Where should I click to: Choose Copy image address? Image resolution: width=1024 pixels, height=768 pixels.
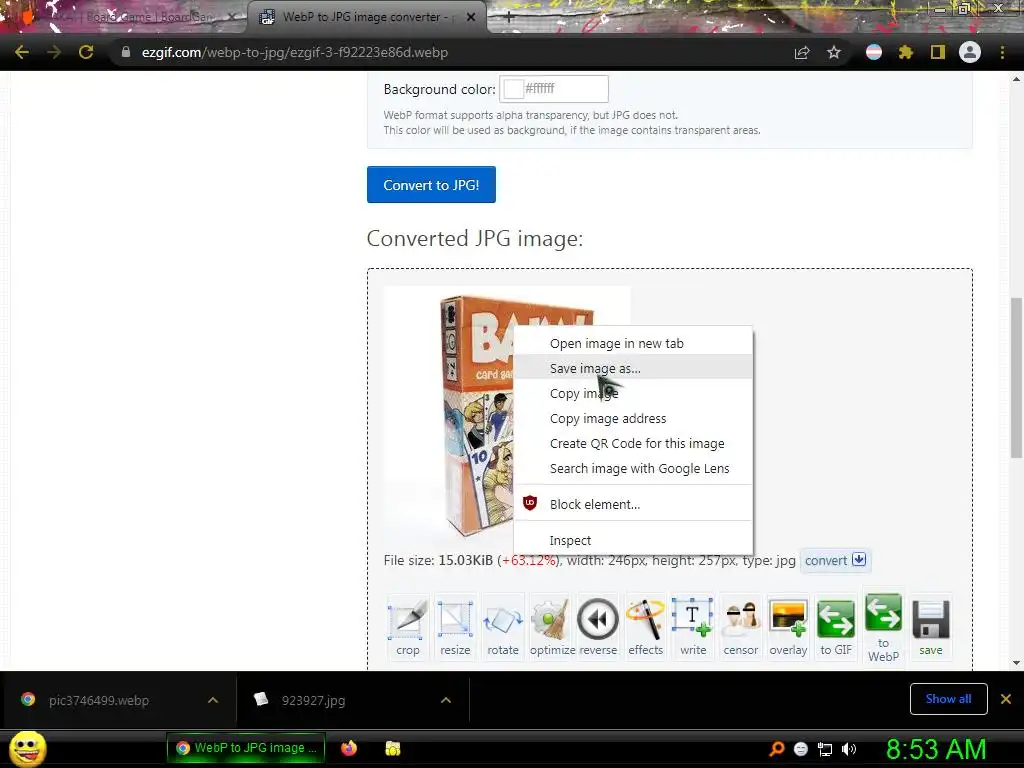click(x=633, y=419)
